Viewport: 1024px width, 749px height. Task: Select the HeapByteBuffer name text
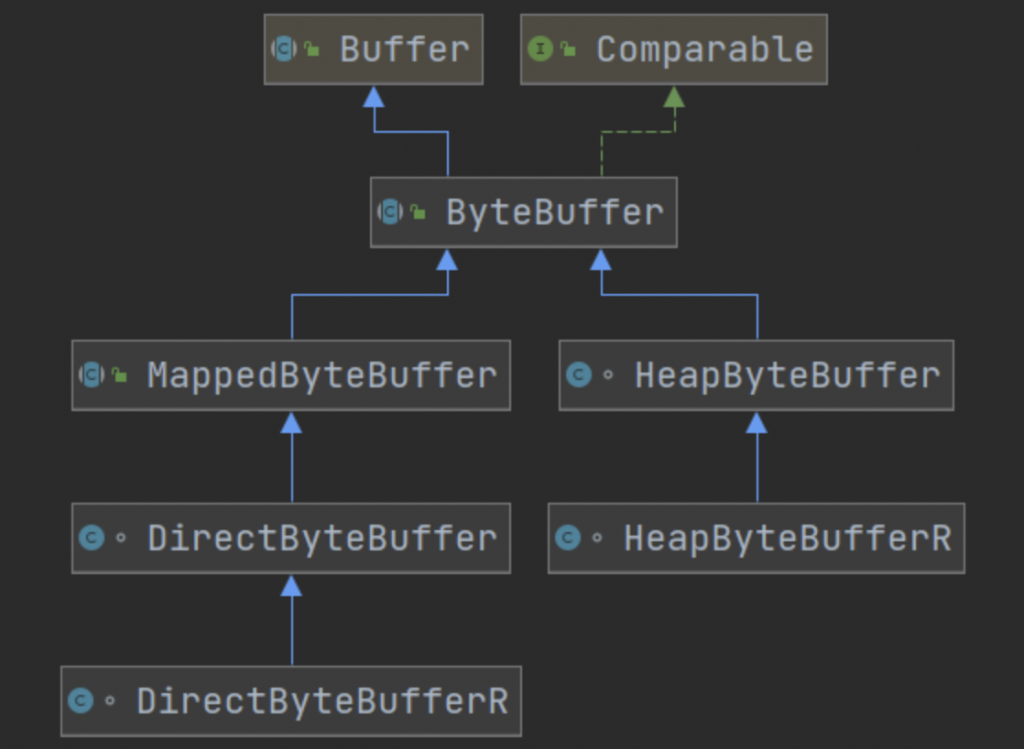(x=787, y=375)
